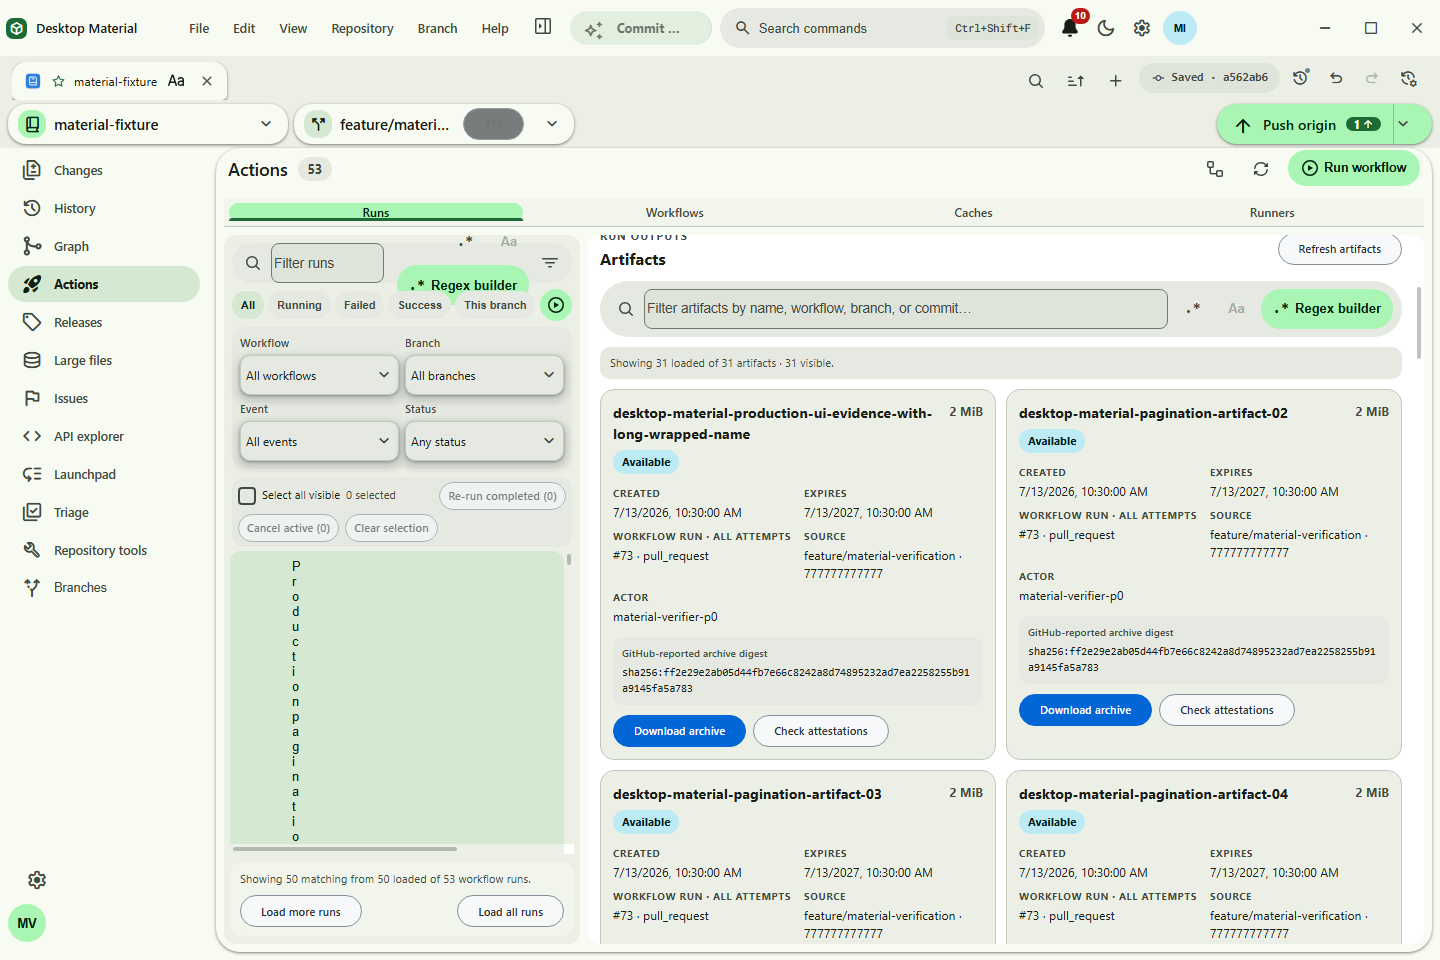Screen dimensions: 1440x960
Task: Click Load more runs button
Action: (300, 912)
